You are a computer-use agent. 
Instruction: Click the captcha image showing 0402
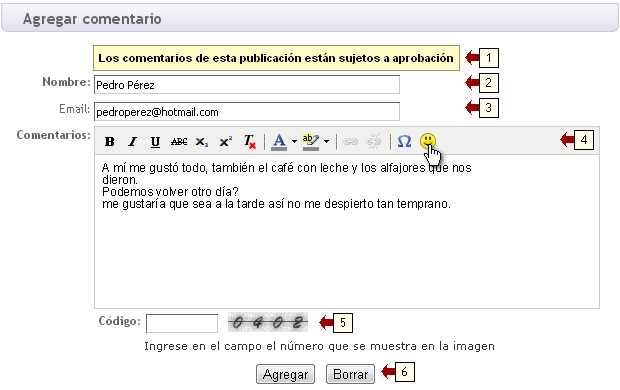(x=268, y=322)
